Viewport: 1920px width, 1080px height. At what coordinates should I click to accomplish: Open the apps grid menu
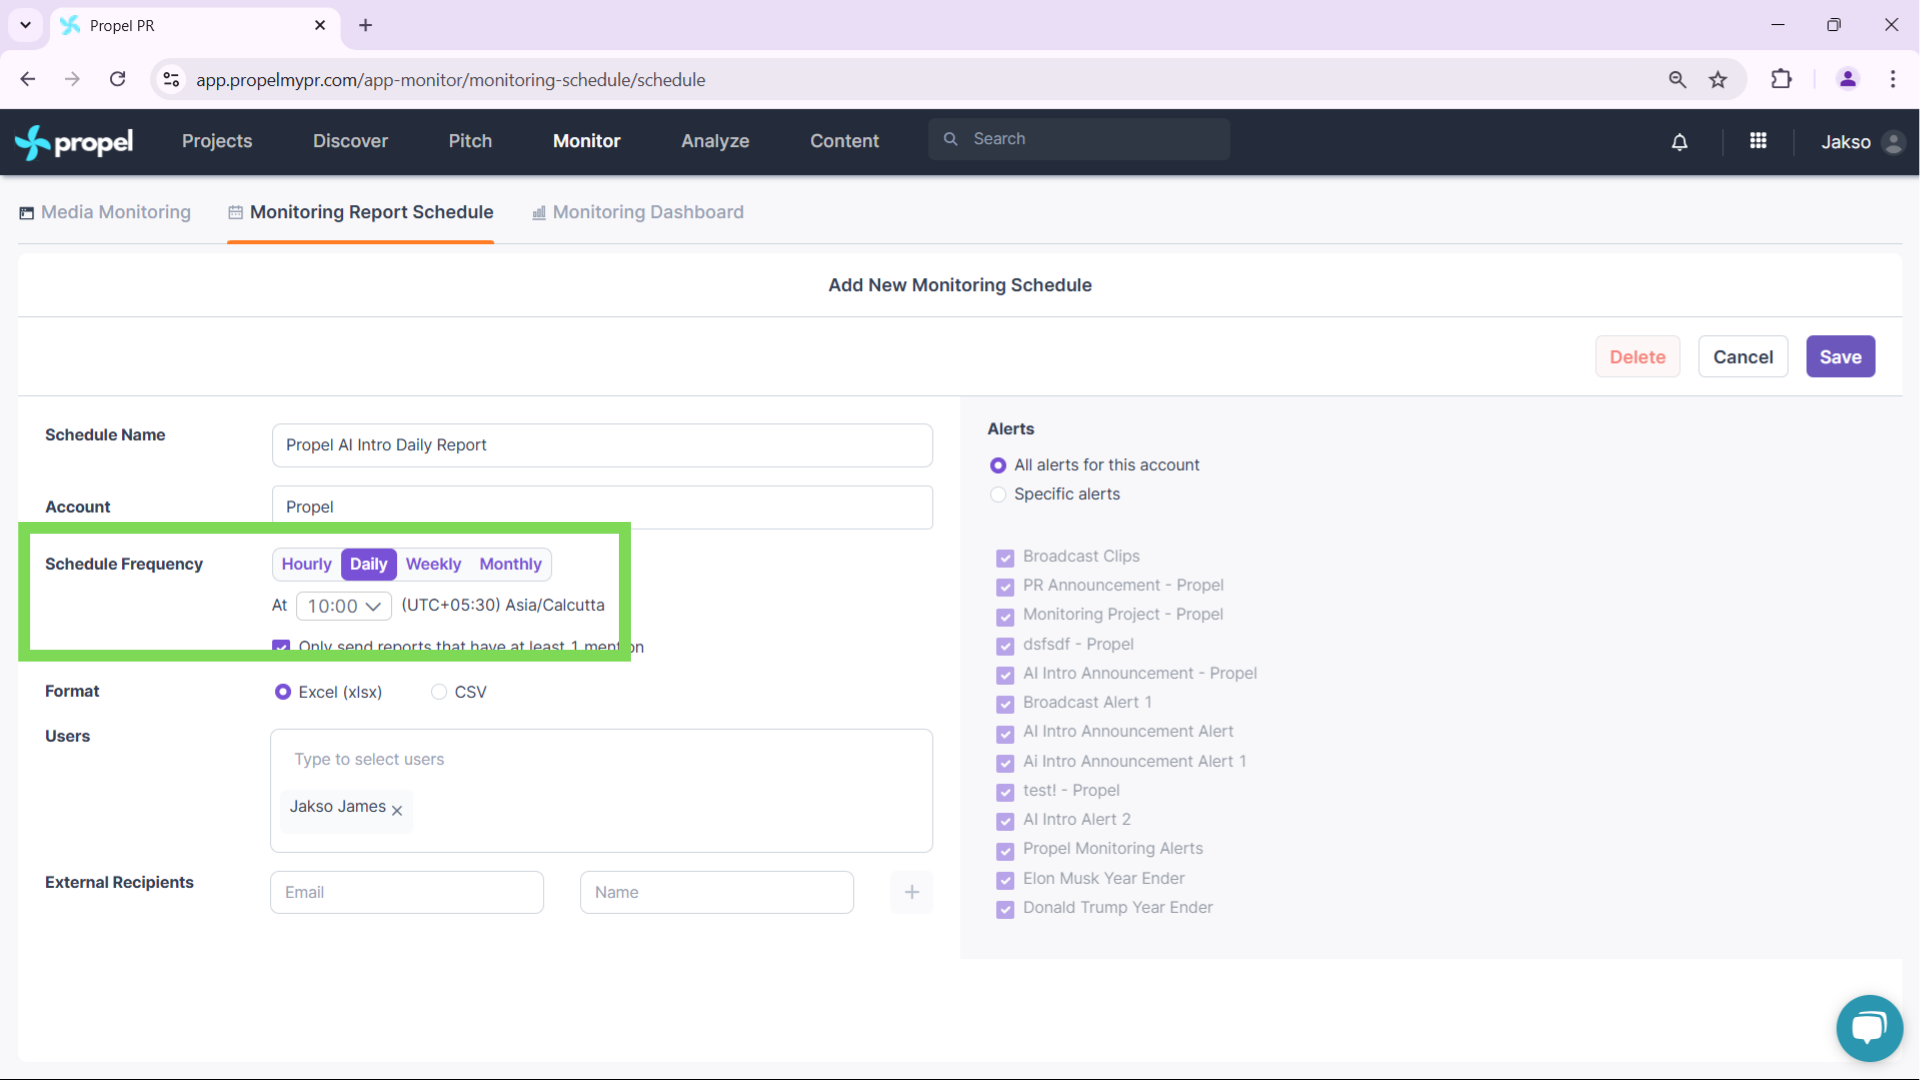click(1758, 141)
